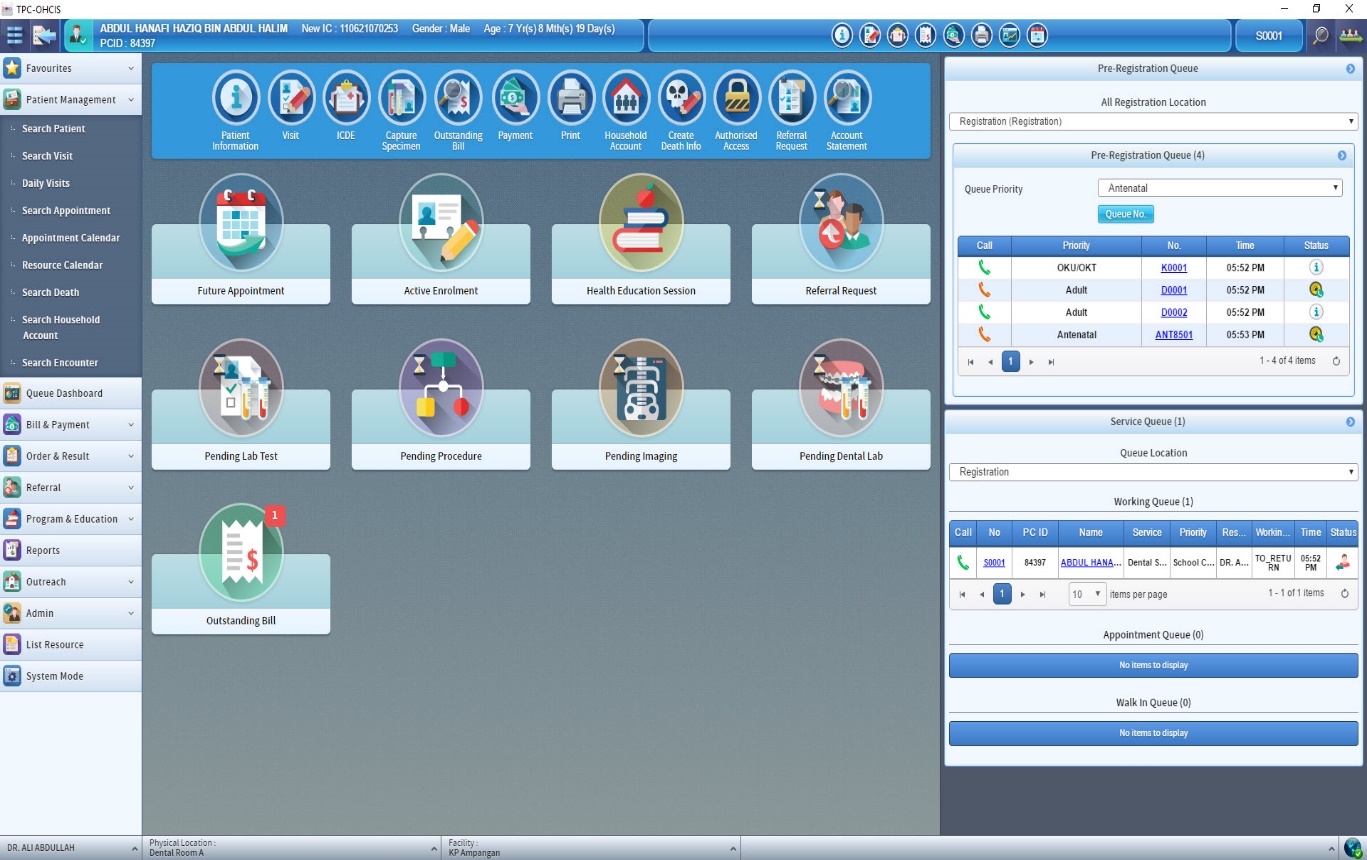The width and height of the screenshot is (1367, 860).
Task: Select Appointment Calendar in sidebar
Action: (71, 238)
